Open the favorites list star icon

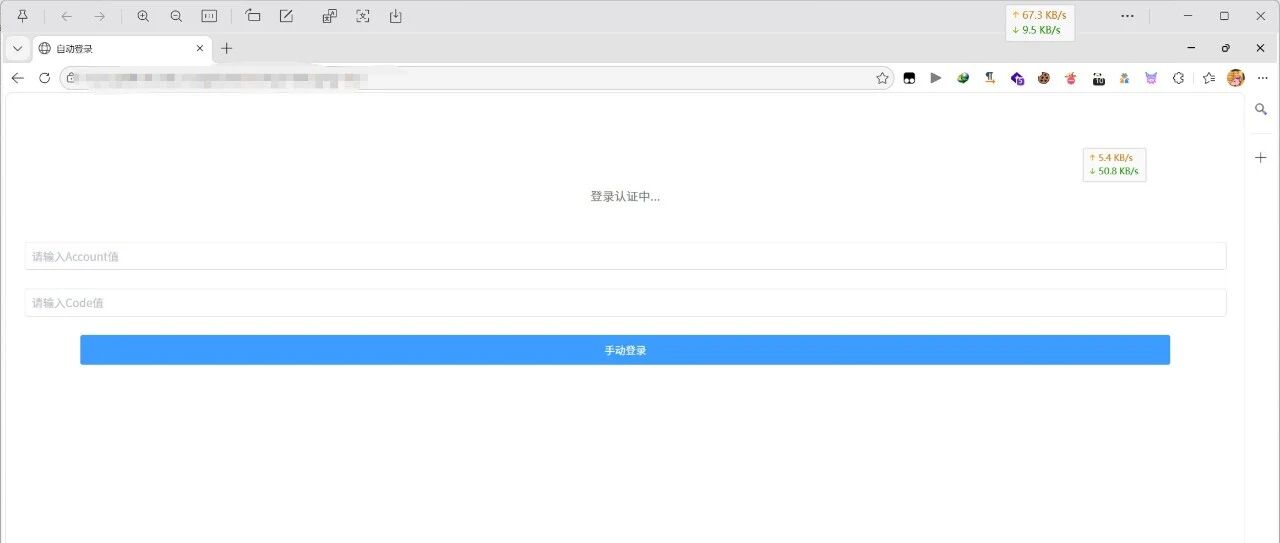pos(1209,78)
